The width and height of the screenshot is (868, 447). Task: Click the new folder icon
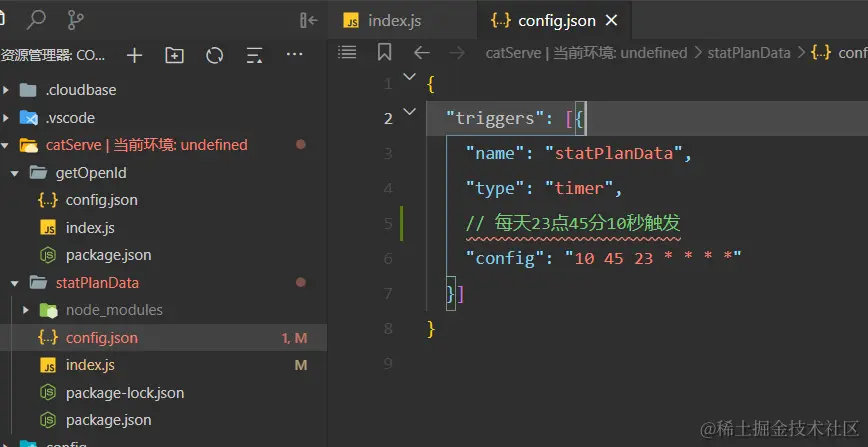pyautogui.click(x=174, y=55)
